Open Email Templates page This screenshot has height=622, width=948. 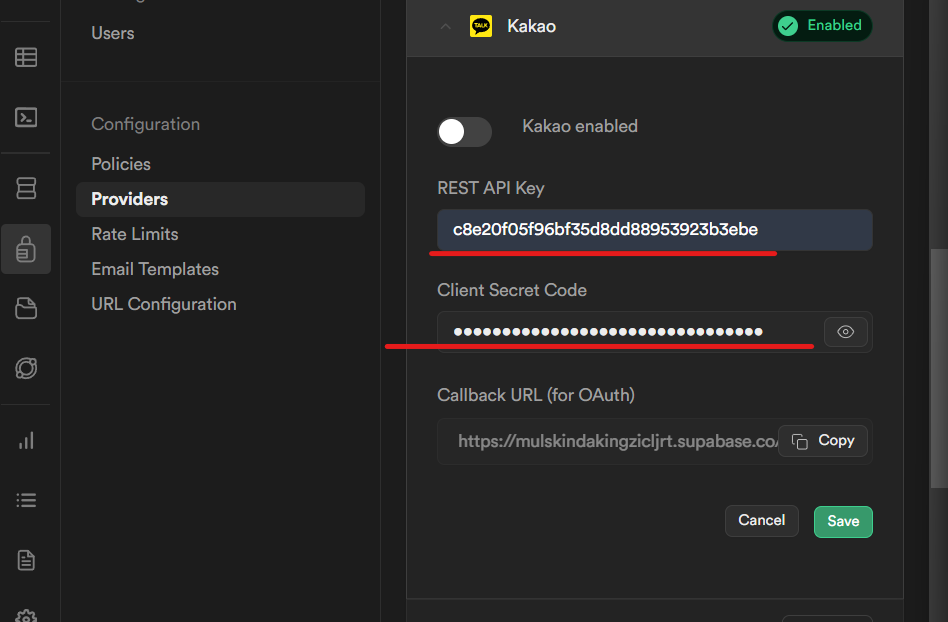tap(155, 269)
